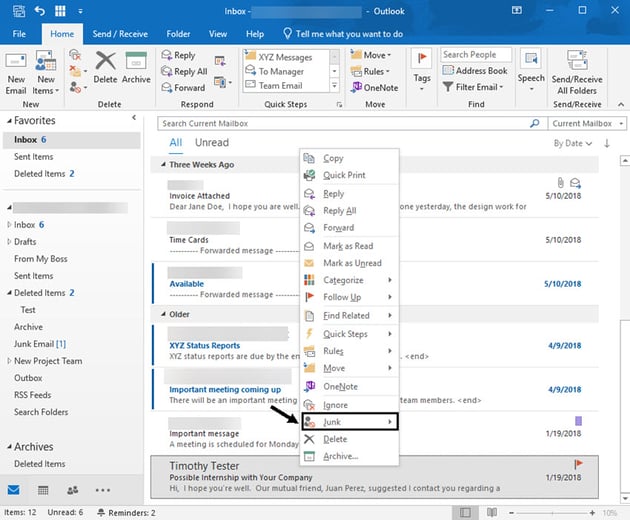Click OneNote in the Move group

(x=374, y=87)
